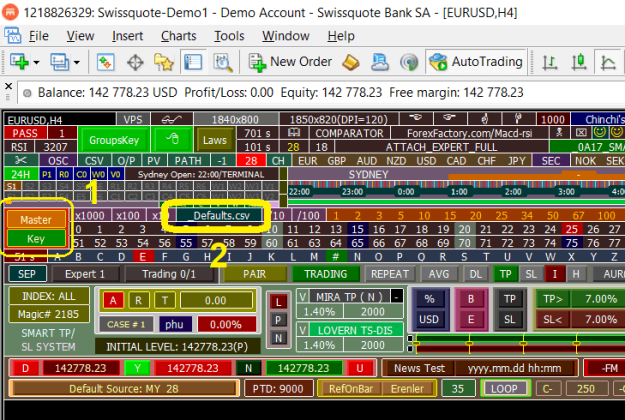Click the first pointing-hand icon button

[416, 119]
